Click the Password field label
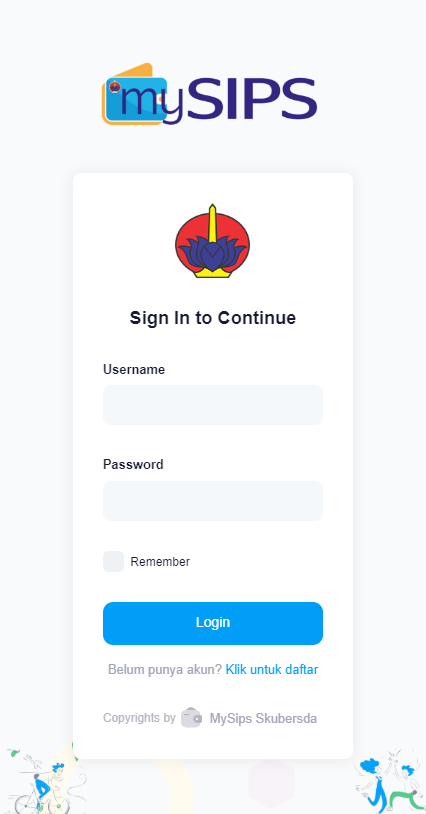 (x=133, y=464)
